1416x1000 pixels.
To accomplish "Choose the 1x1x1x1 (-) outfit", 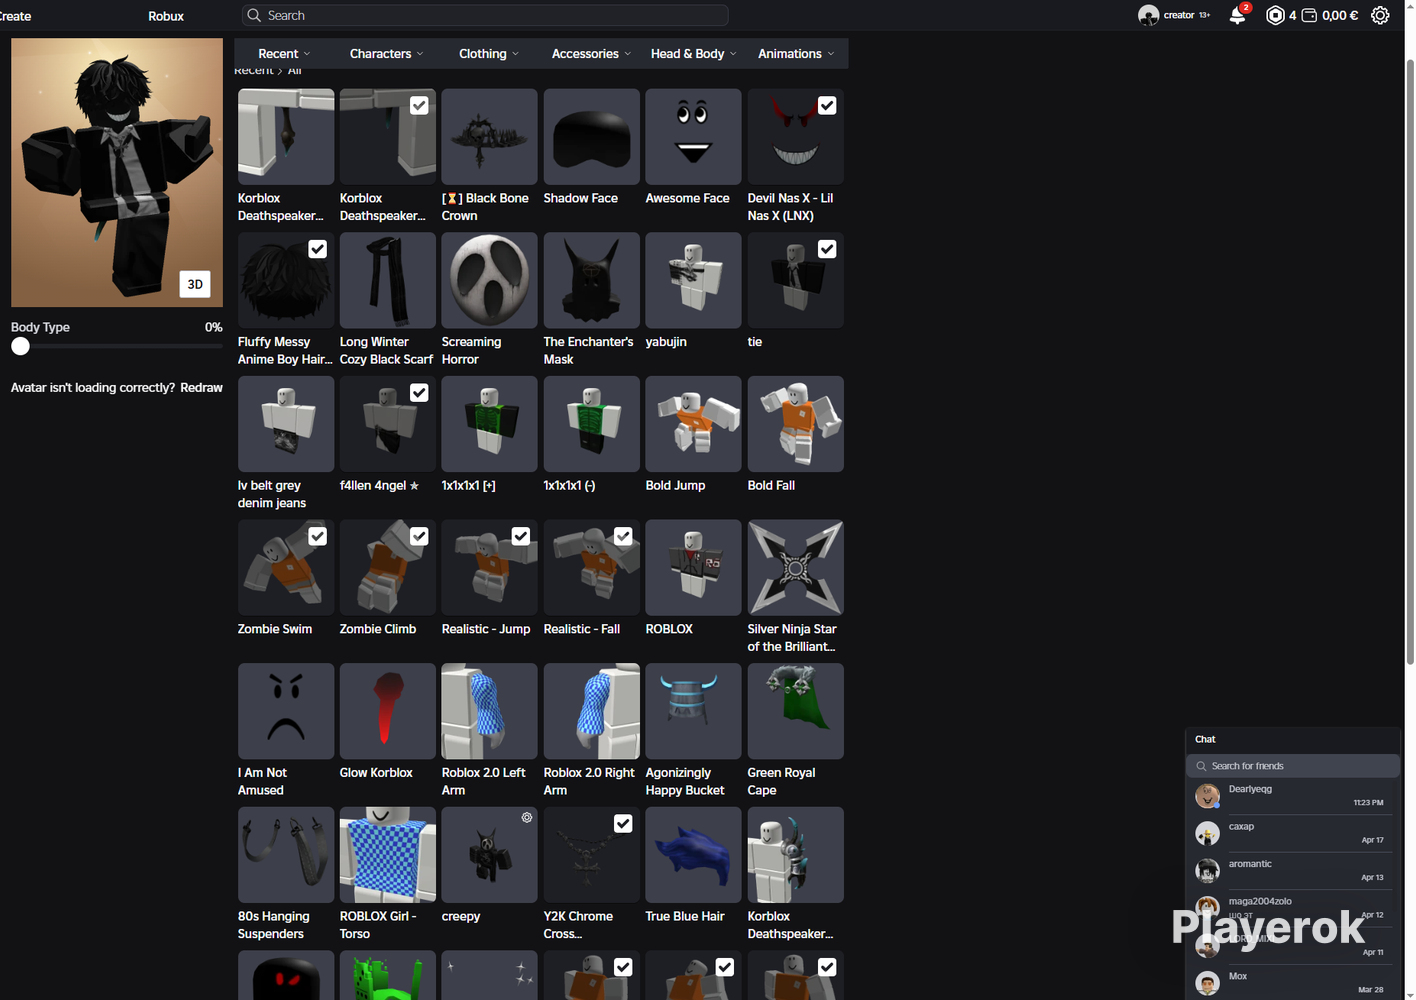I will point(591,424).
